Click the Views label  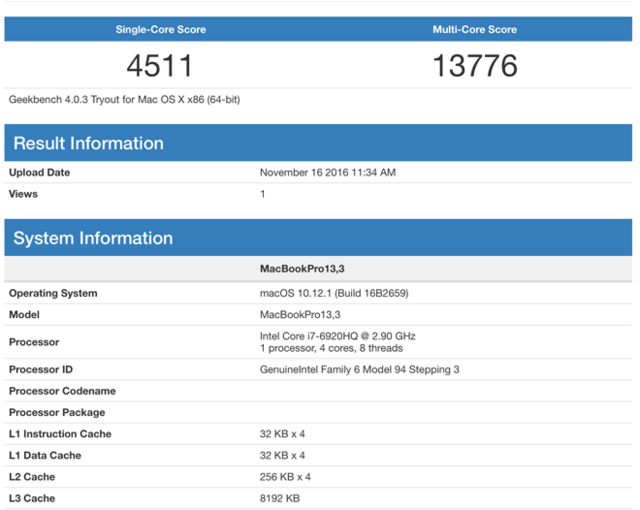click(x=23, y=194)
